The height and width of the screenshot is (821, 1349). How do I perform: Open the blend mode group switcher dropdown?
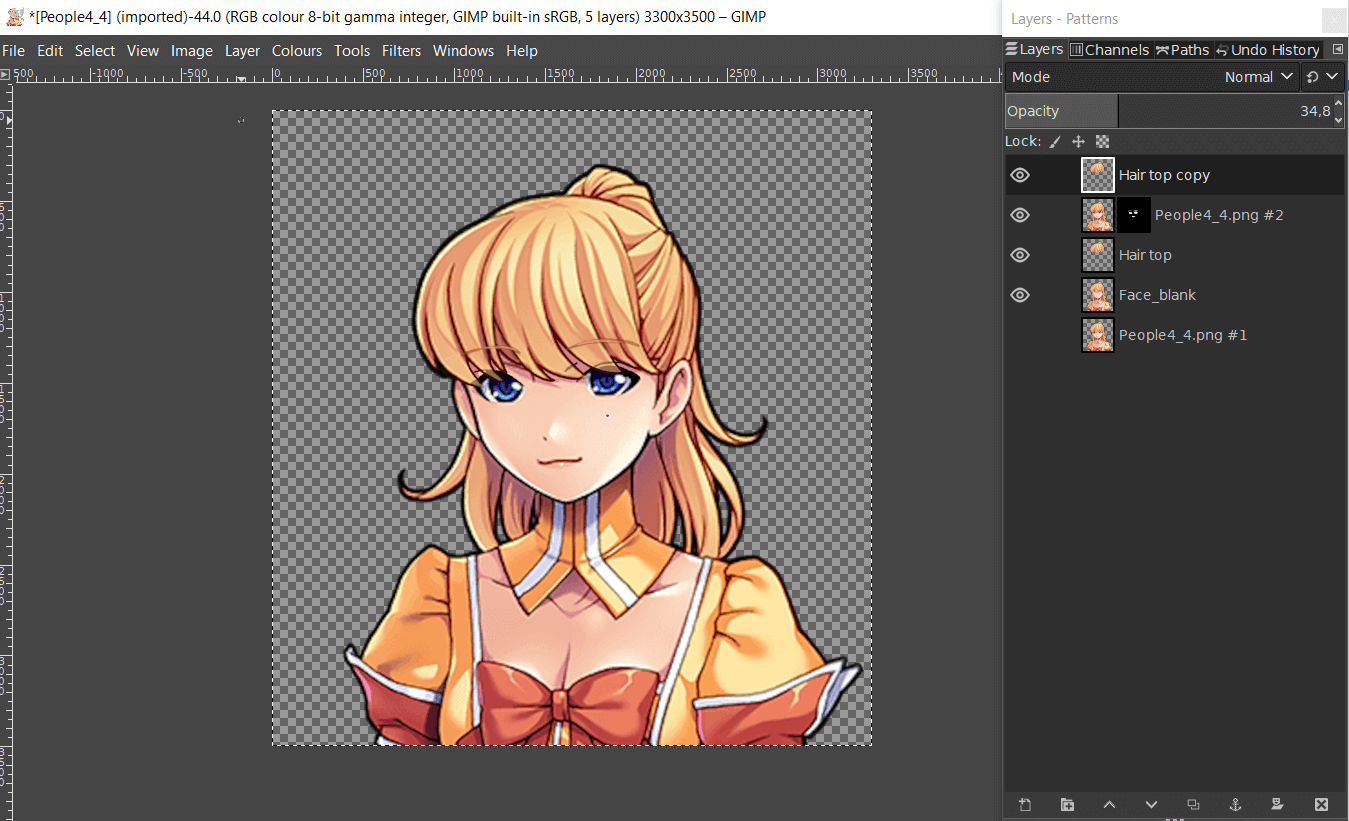coord(1323,77)
